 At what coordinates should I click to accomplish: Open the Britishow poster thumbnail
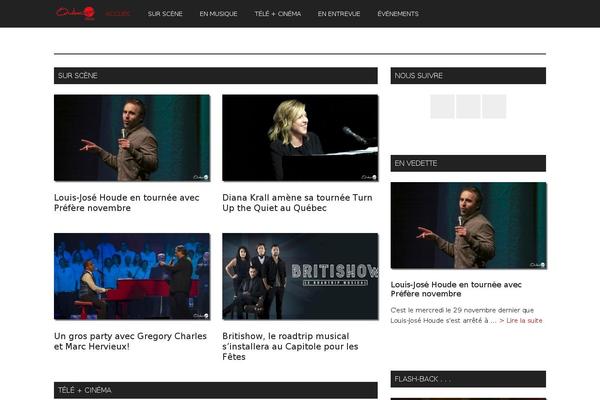click(x=300, y=276)
